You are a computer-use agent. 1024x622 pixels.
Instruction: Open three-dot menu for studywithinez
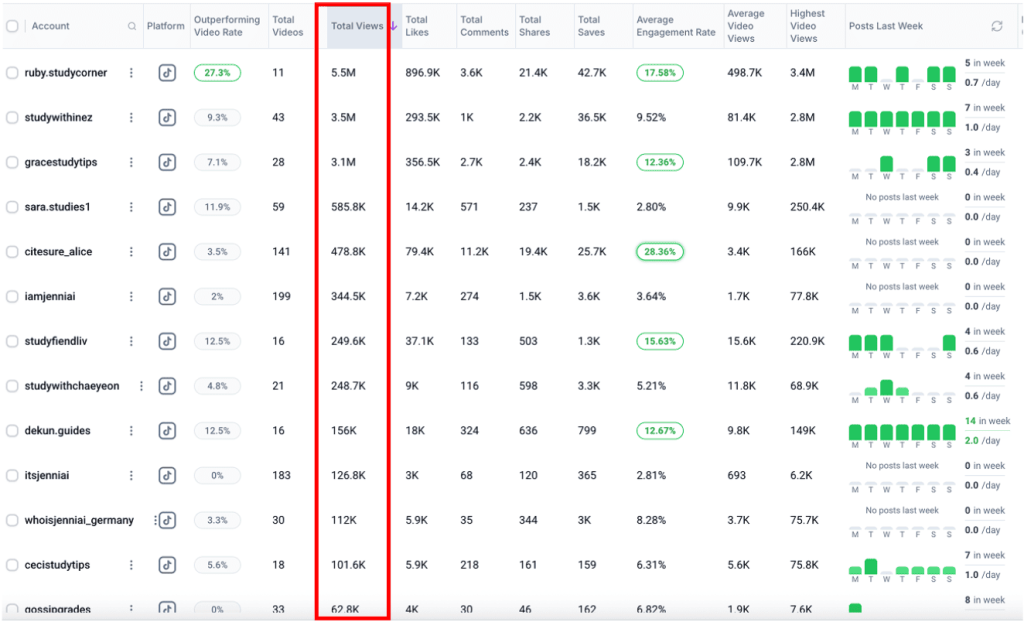pos(131,118)
